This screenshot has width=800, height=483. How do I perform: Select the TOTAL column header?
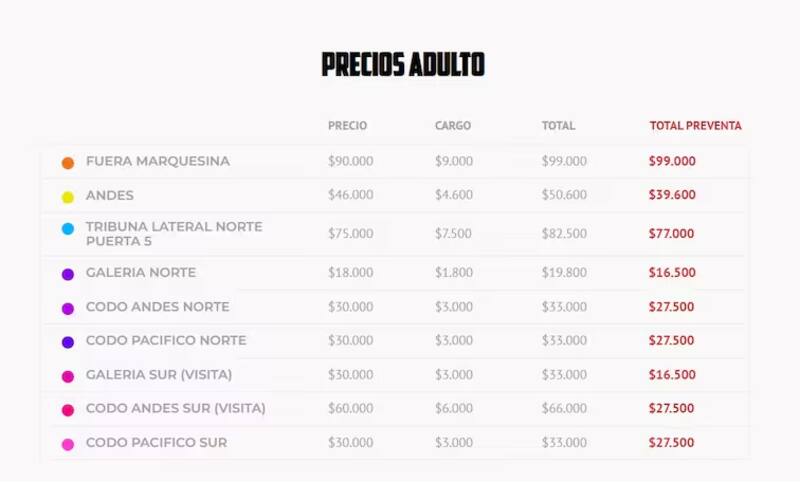click(558, 126)
